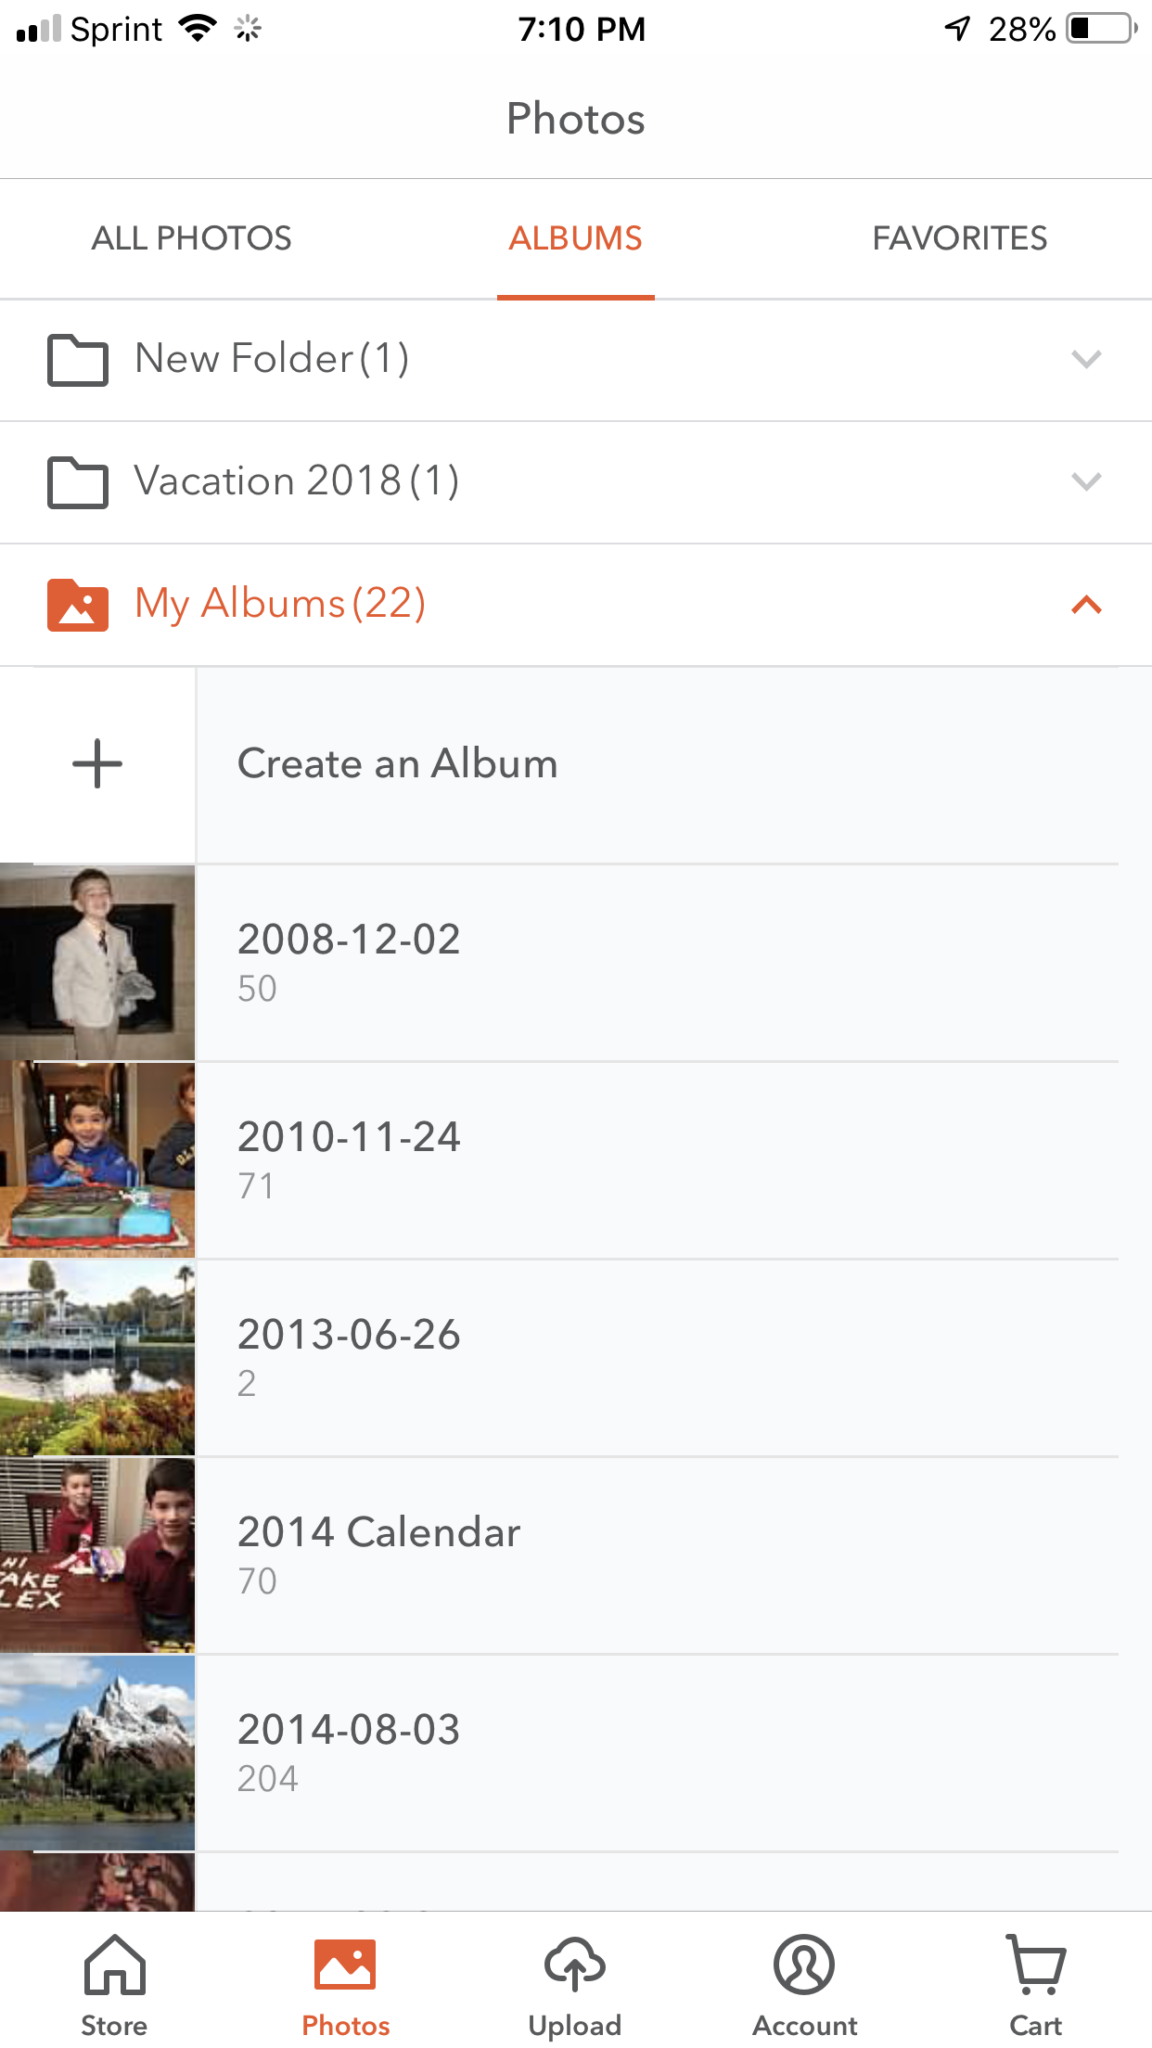Collapse the My Albums section chevron
The height and width of the screenshot is (2048, 1152).
tap(1086, 604)
